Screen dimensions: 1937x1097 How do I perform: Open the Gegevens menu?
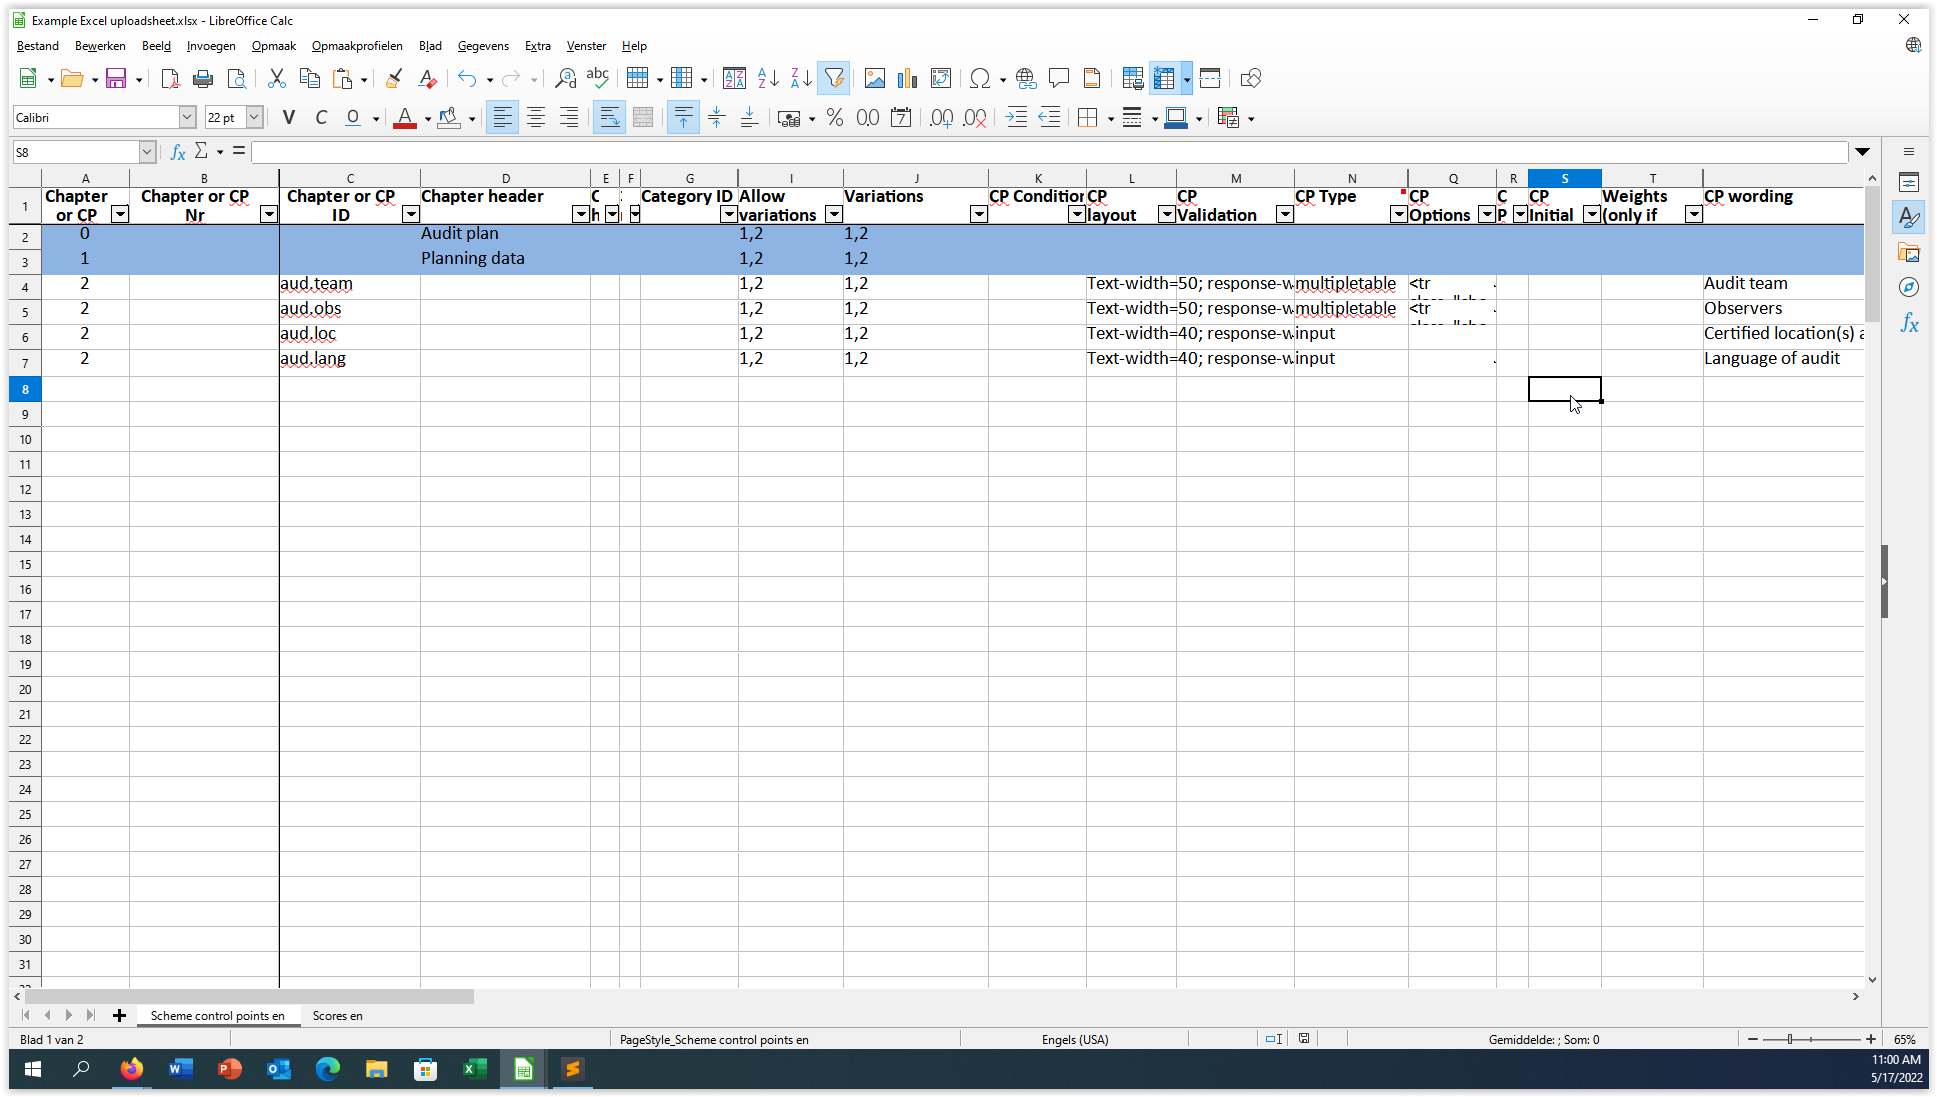(x=482, y=46)
